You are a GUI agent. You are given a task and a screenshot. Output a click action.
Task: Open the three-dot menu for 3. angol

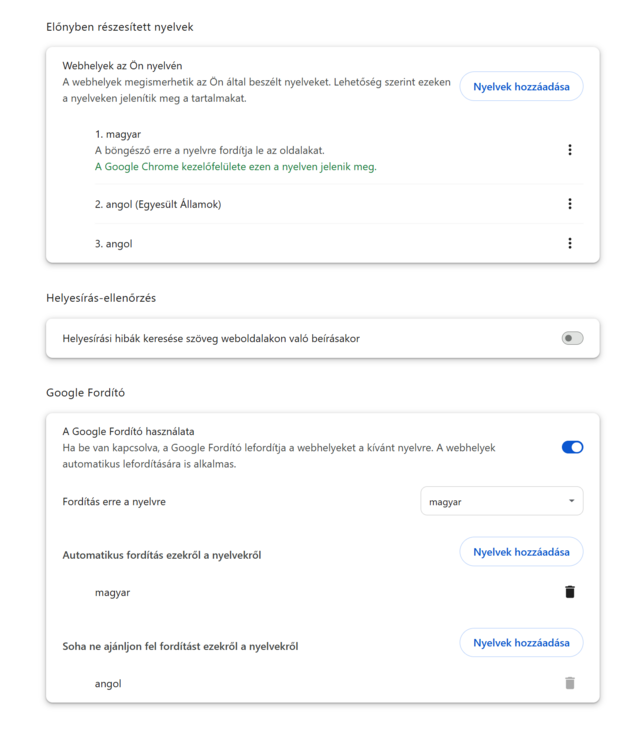570,243
